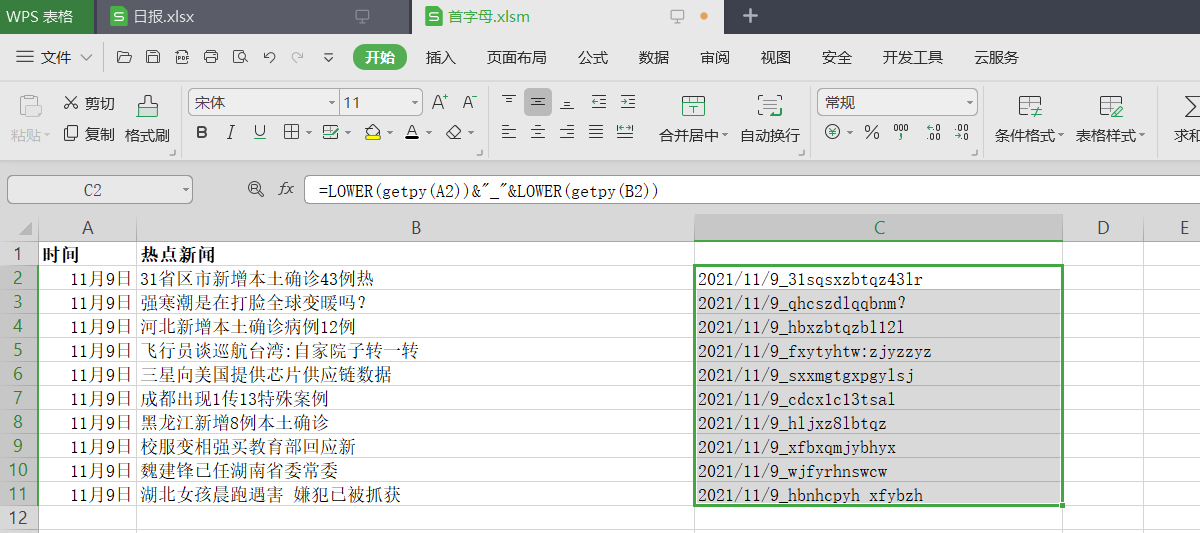Viewport: 1200px width, 533px height.
Task: Decrease font size with A-
Action: pos(469,102)
